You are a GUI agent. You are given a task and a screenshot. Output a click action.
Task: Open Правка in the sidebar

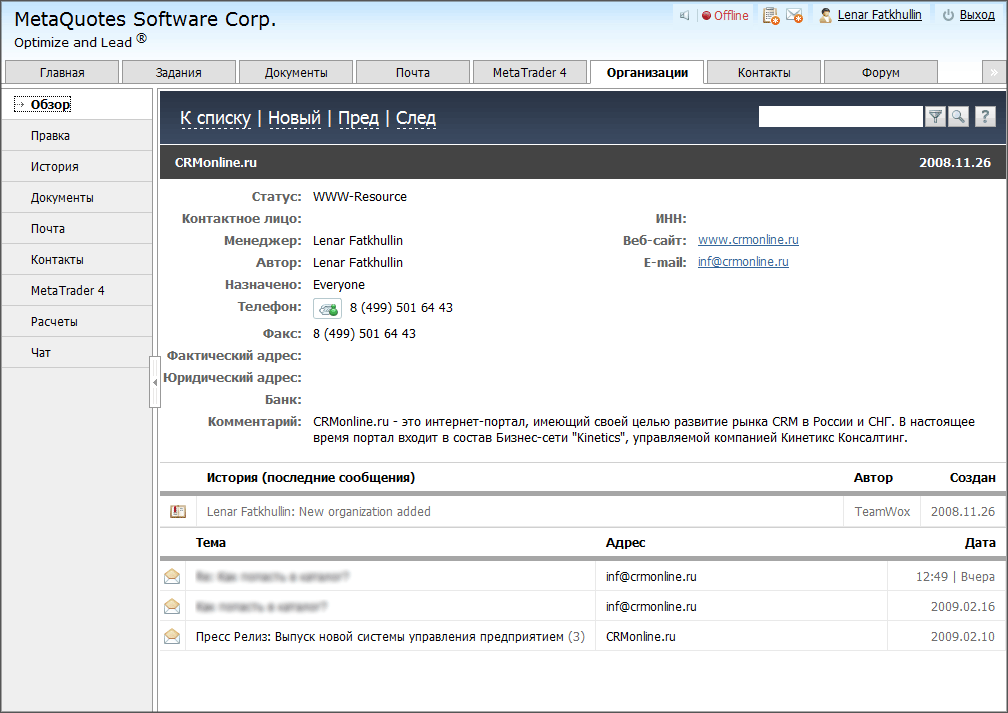(x=77, y=136)
